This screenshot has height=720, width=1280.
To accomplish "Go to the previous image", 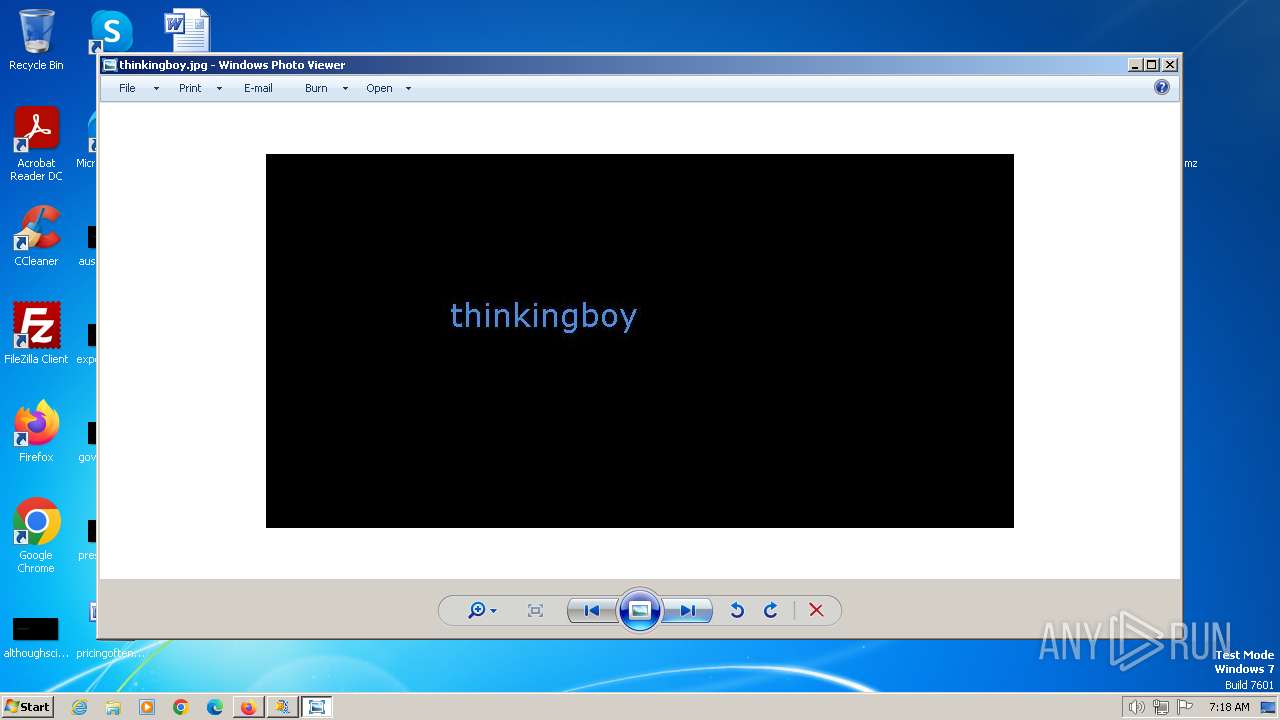I will 592,610.
